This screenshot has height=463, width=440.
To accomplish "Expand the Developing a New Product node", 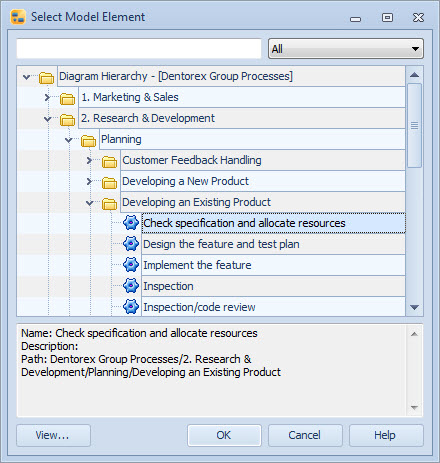I will tap(89, 181).
